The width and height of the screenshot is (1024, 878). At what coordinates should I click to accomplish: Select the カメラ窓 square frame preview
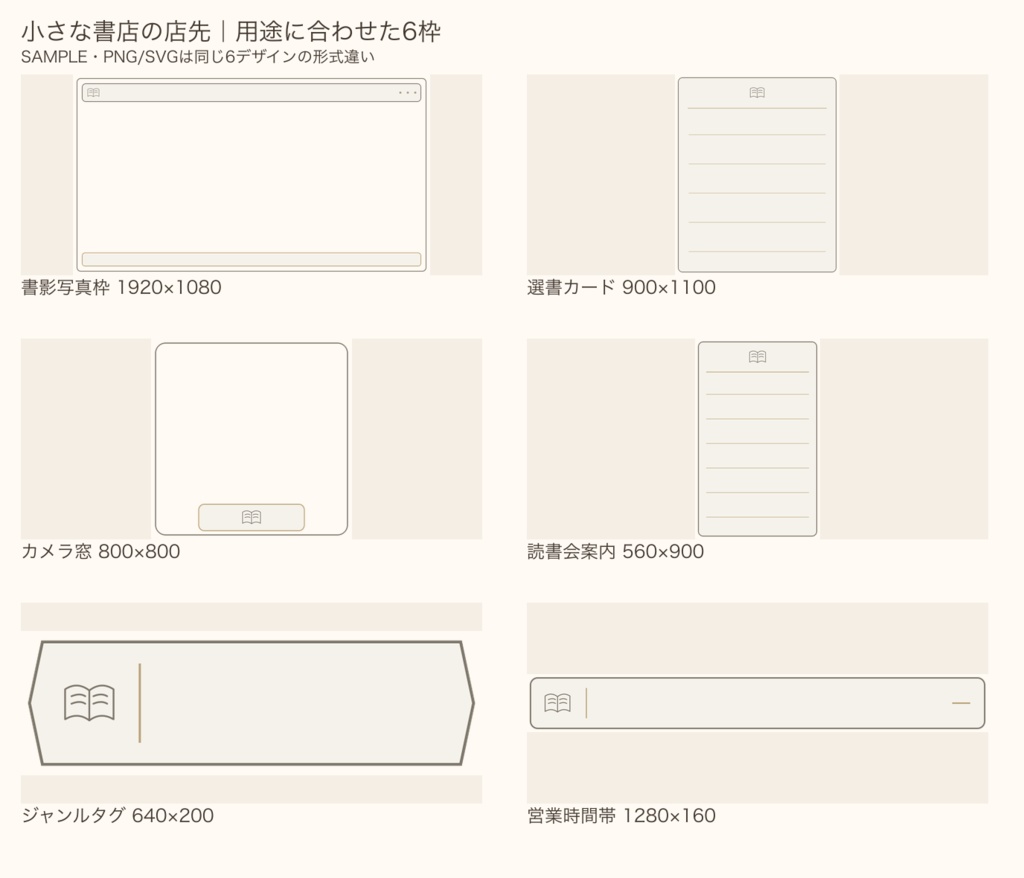251,439
